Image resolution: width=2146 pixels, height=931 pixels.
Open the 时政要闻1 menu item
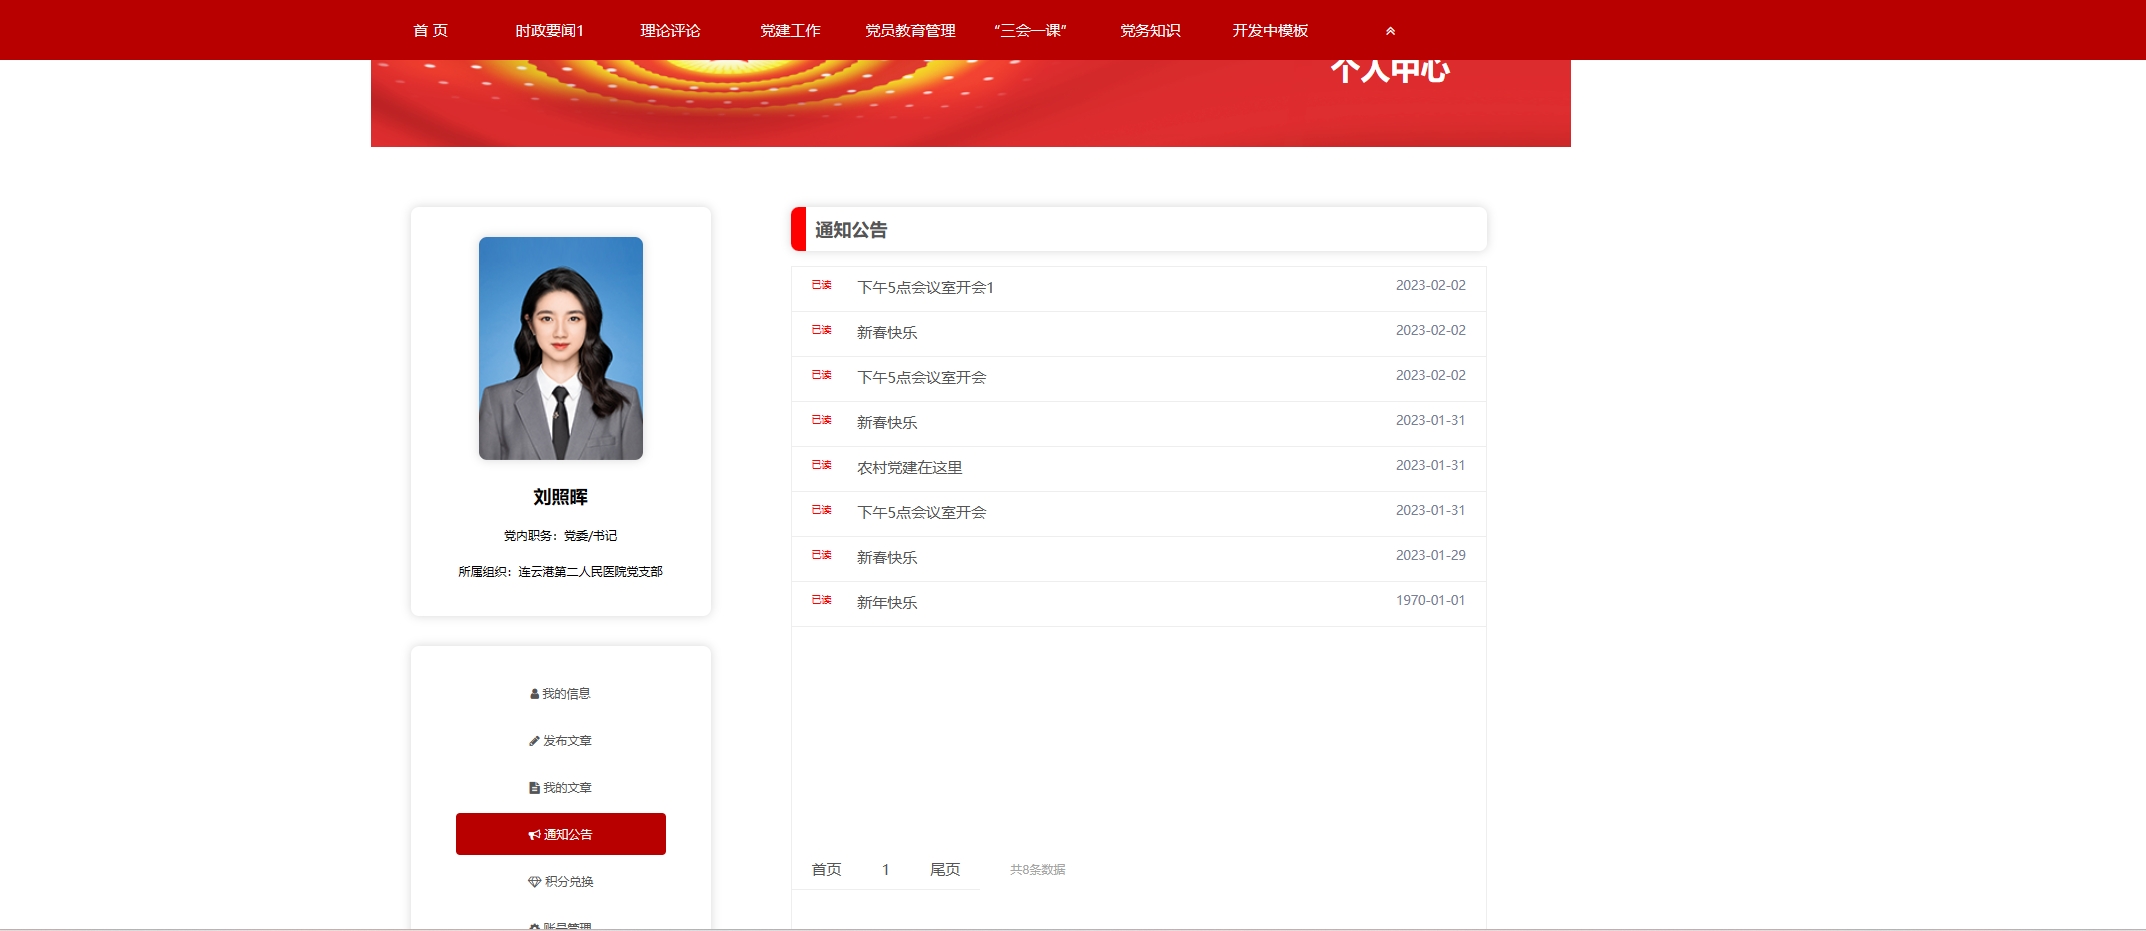coord(549,31)
